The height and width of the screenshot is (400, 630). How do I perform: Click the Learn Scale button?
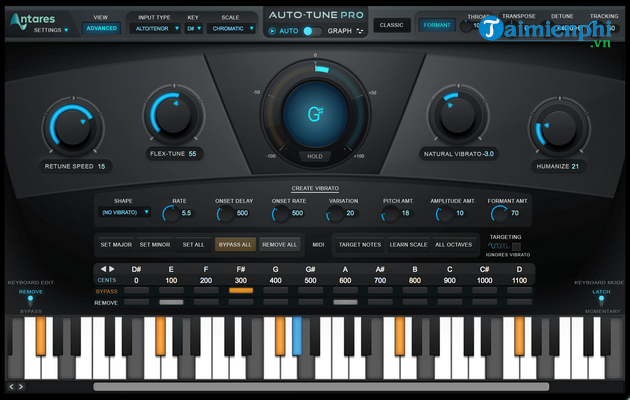(408, 245)
